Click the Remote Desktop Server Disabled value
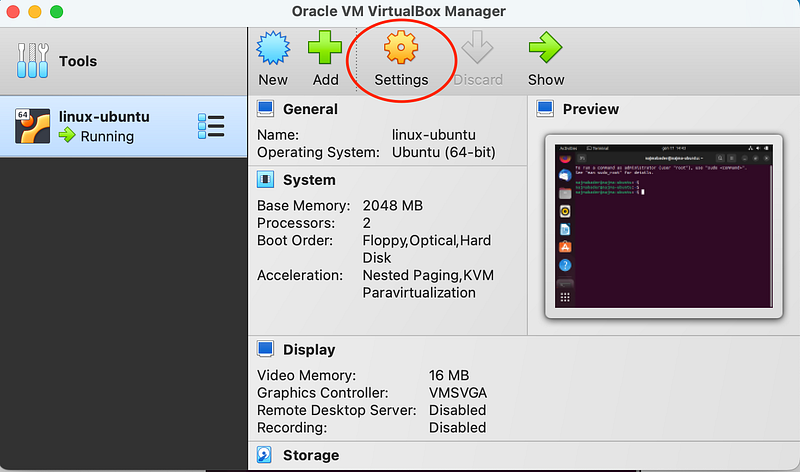 (458, 410)
